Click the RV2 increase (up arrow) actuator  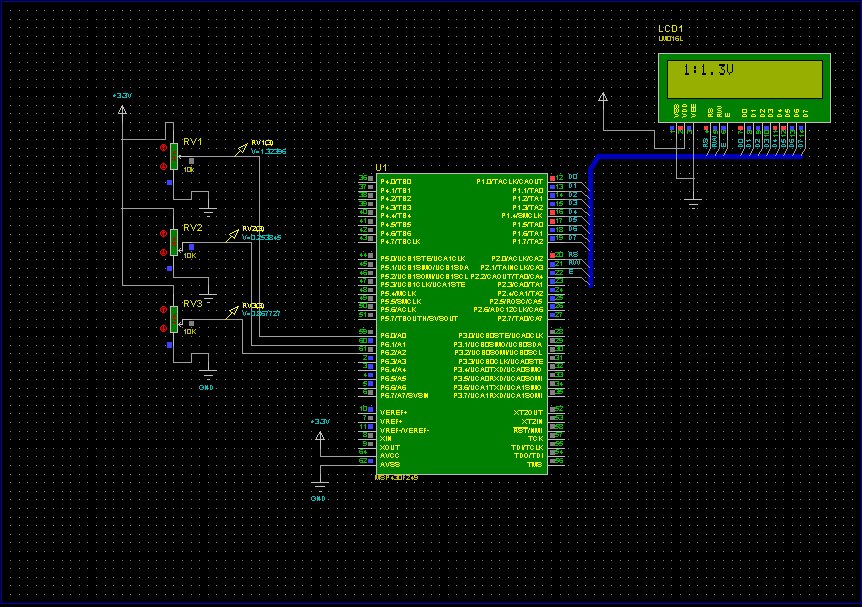163,234
